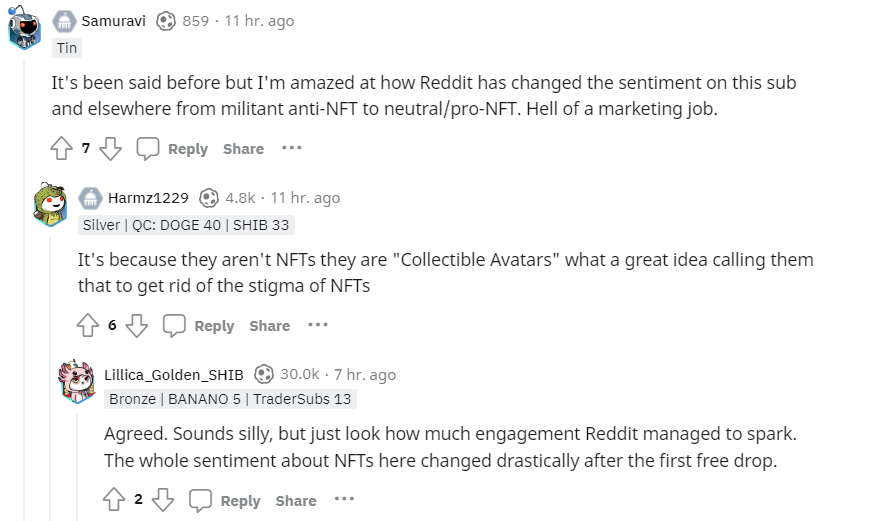Downvote Lillica_Golden_SHIB's comment
The height and width of the screenshot is (521, 882).
pos(163,501)
